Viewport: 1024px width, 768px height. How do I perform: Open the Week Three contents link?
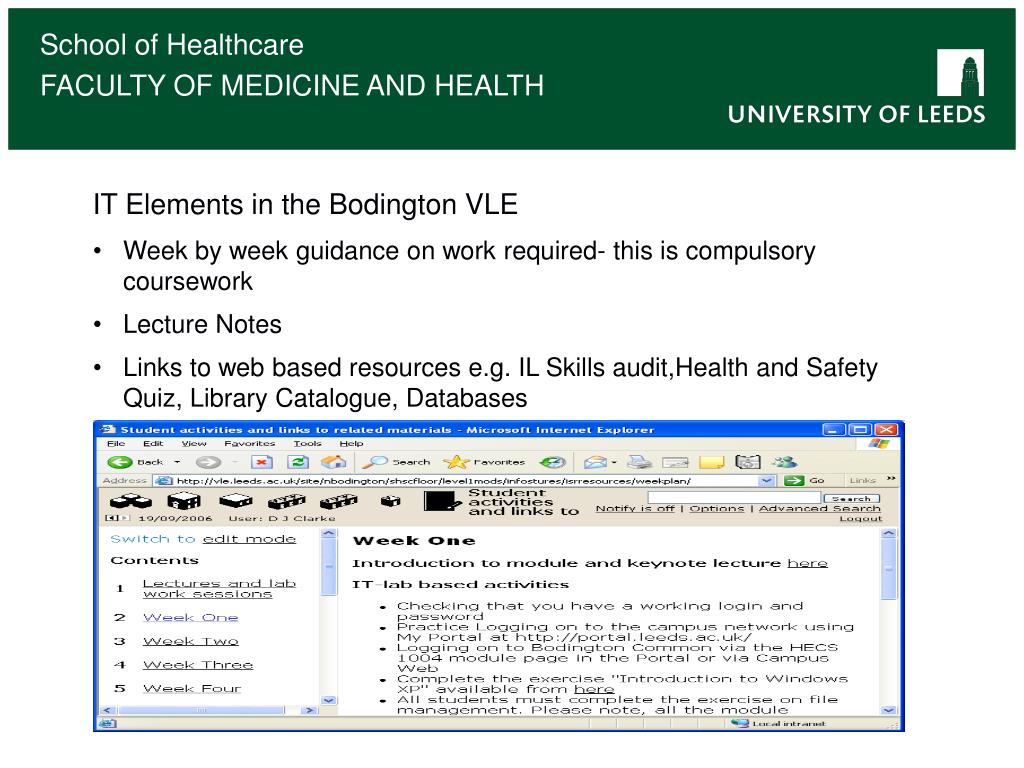coord(198,665)
